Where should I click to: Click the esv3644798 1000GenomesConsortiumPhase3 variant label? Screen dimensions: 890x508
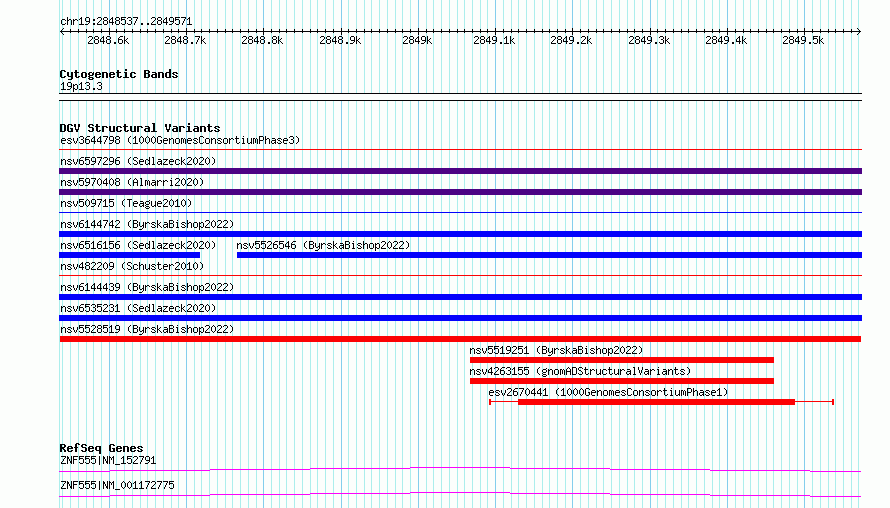(x=180, y=140)
